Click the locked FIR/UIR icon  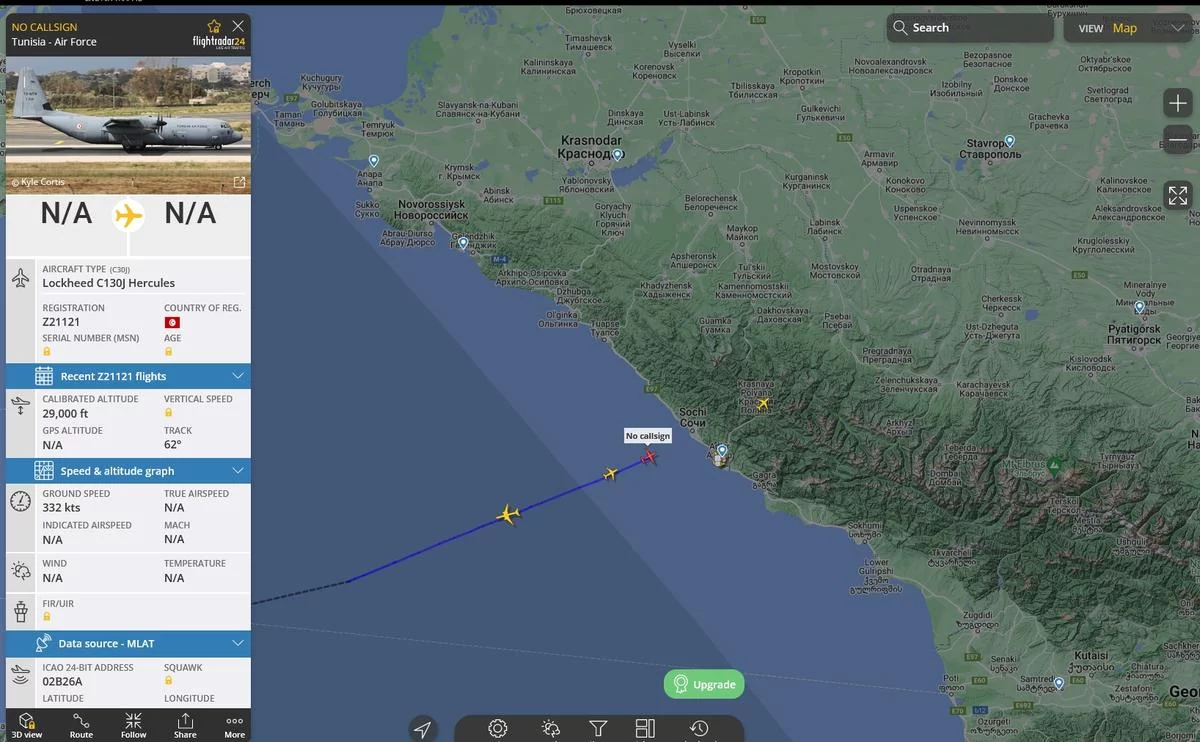click(46, 617)
